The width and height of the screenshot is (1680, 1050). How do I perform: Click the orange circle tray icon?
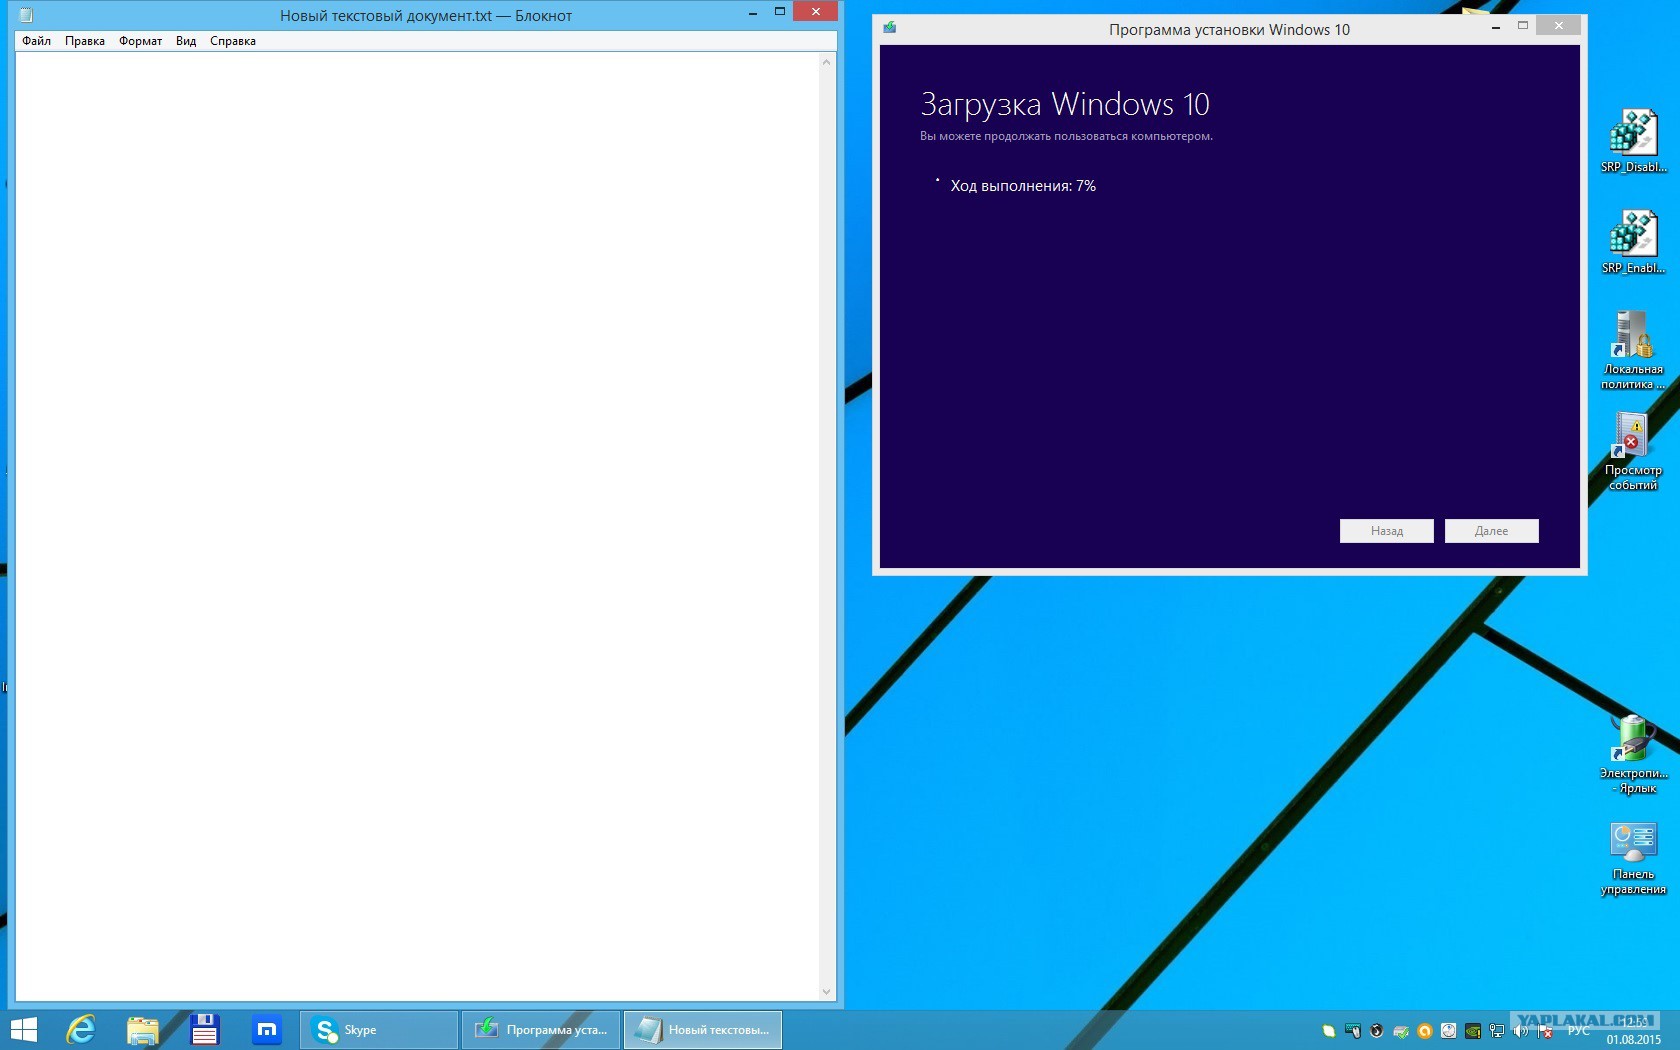coord(1425,1031)
